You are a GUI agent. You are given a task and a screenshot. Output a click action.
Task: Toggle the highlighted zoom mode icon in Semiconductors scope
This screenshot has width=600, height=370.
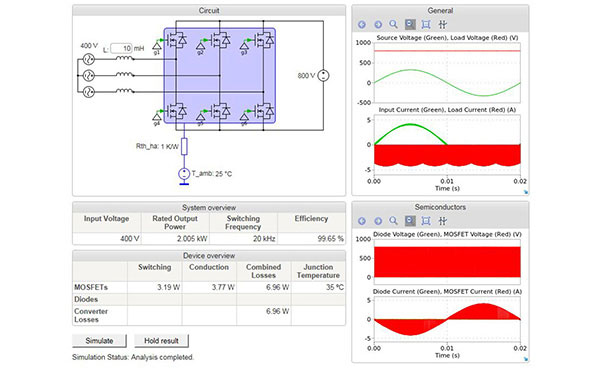point(410,221)
